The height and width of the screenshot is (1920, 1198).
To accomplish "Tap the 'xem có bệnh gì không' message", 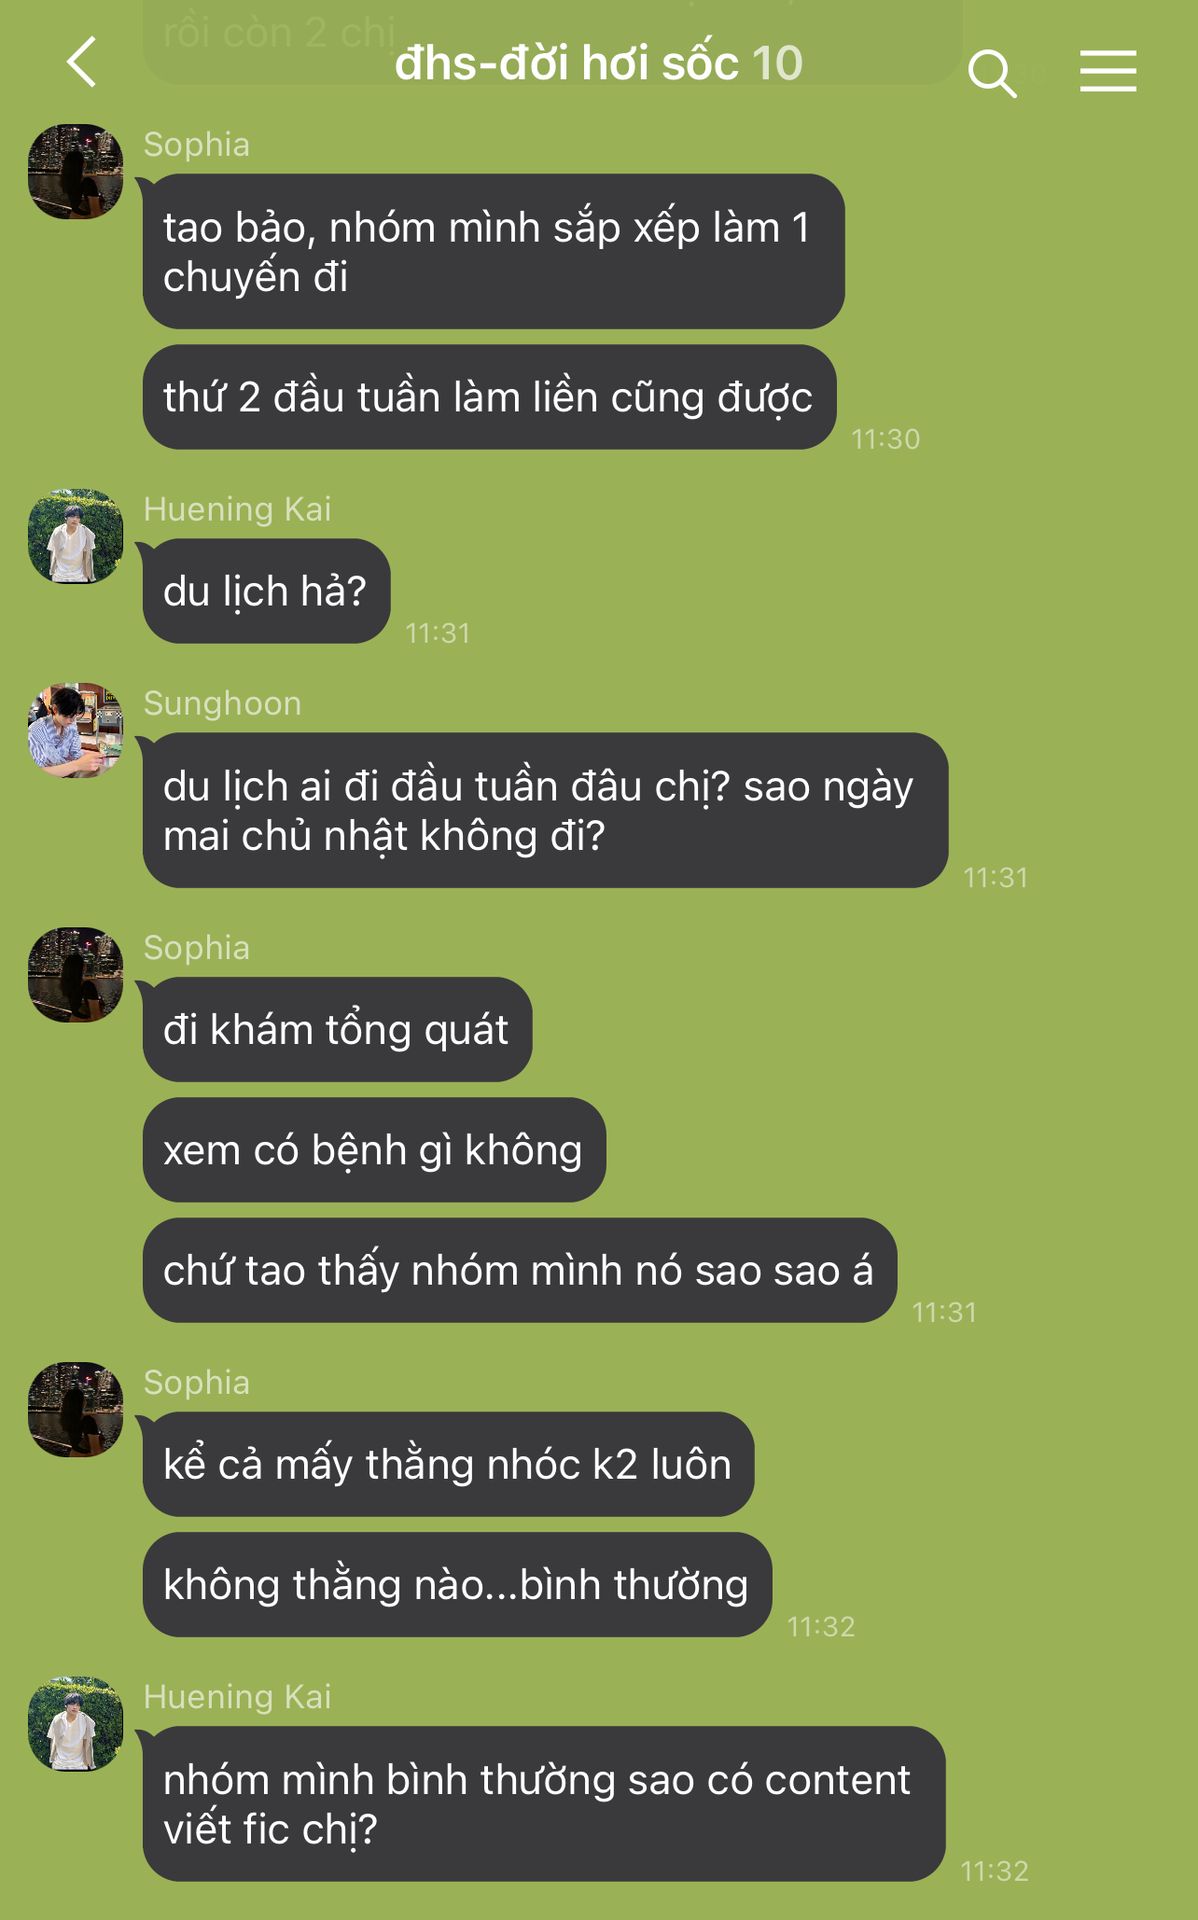I will [374, 1150].
